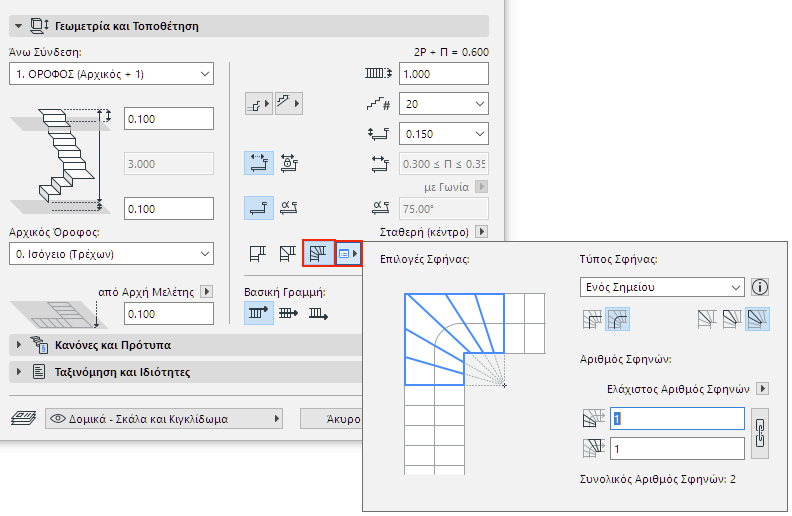Select the second winder distribution icon
Viewport: 792px width, 516px height.
click(732, 319)
